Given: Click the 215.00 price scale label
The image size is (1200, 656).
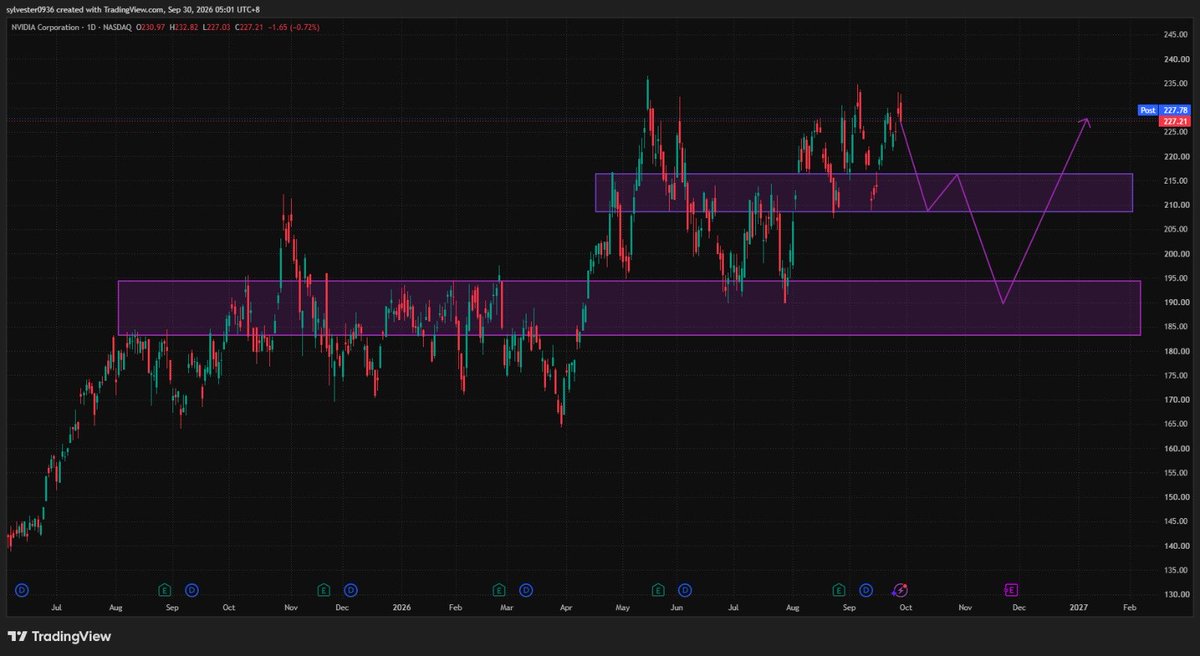Looking at the screenshot, I should coord(1175,181).
